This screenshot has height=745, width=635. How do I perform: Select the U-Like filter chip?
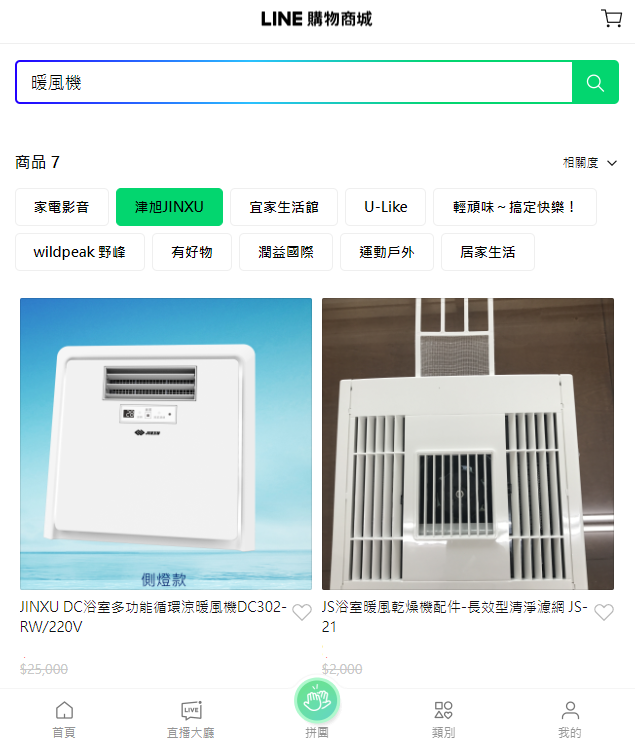385,207
